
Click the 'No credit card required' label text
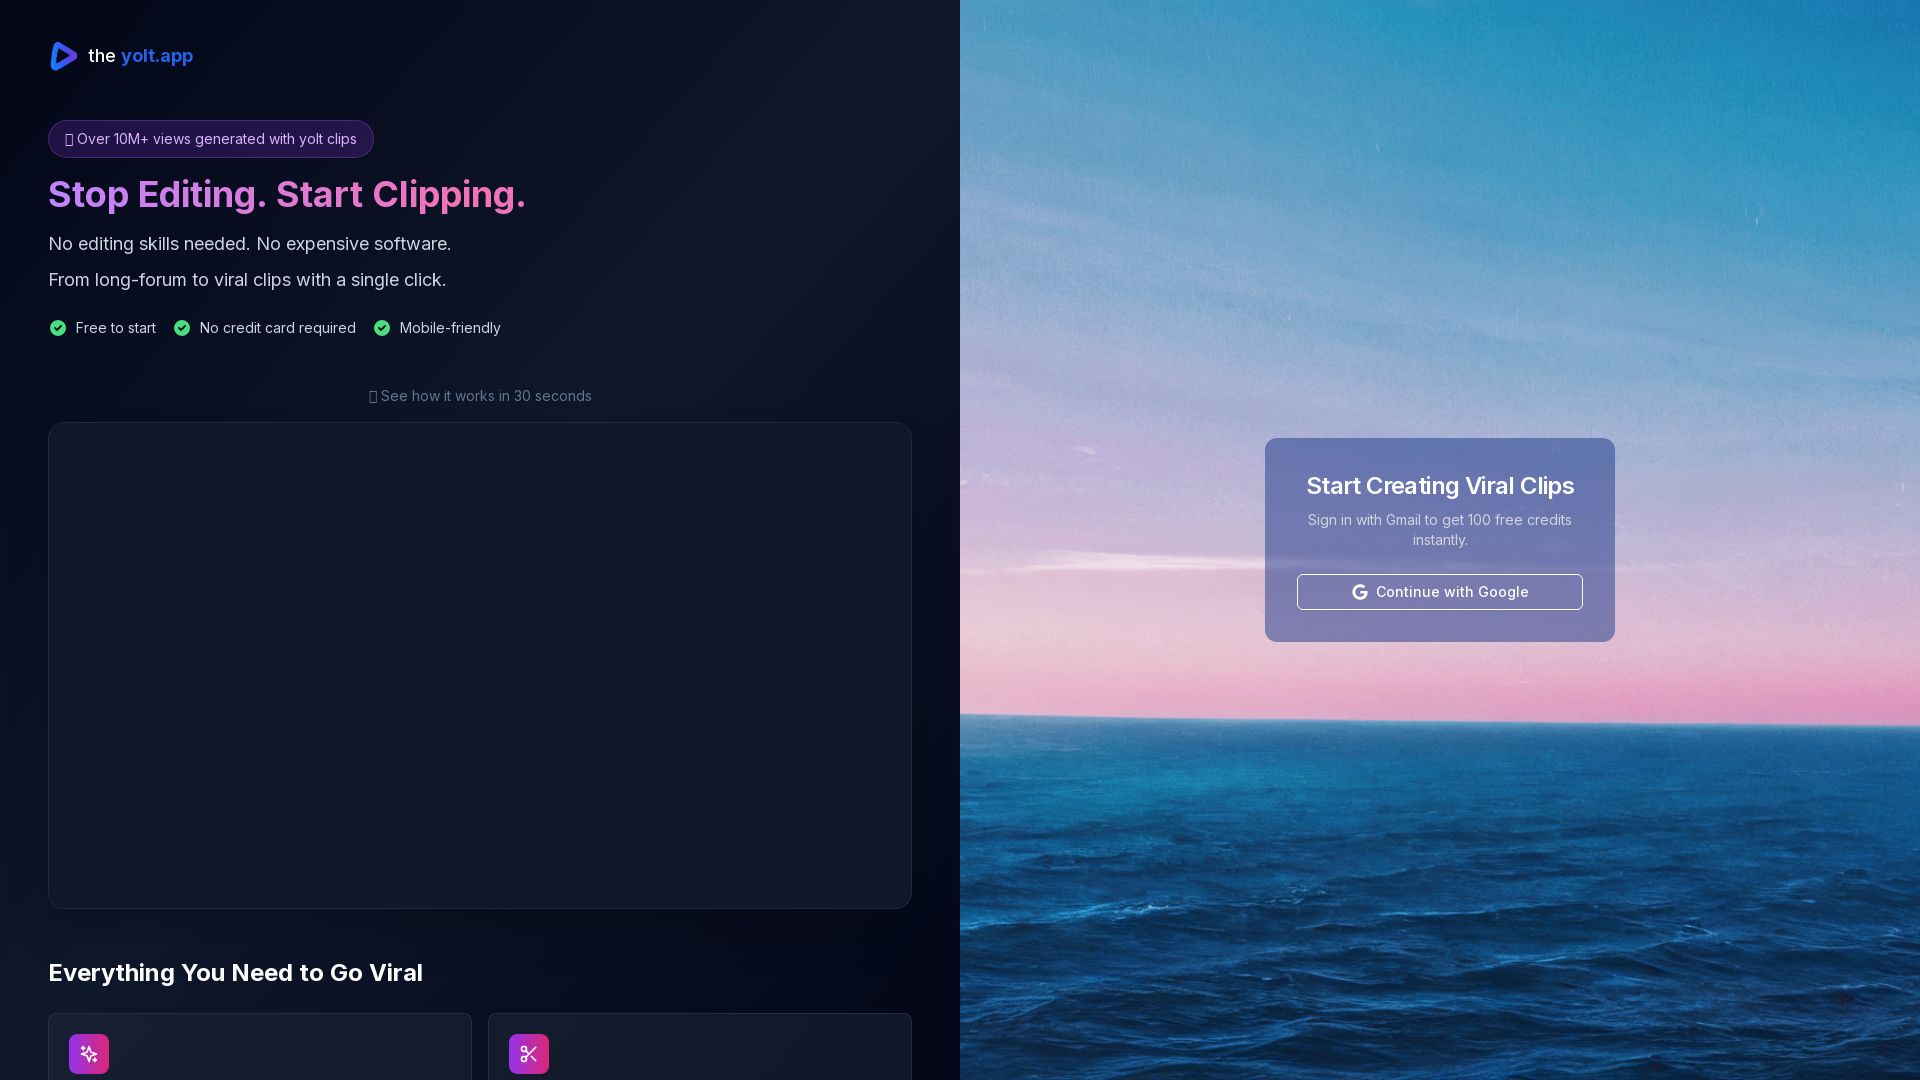tap(277, 328)
